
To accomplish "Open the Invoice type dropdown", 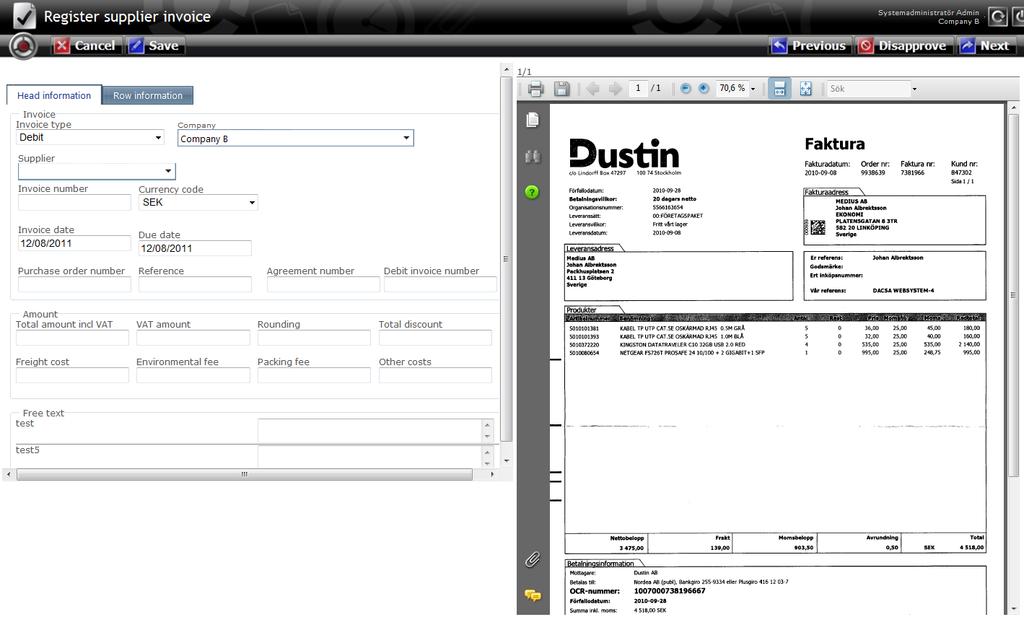I will 90,137.
